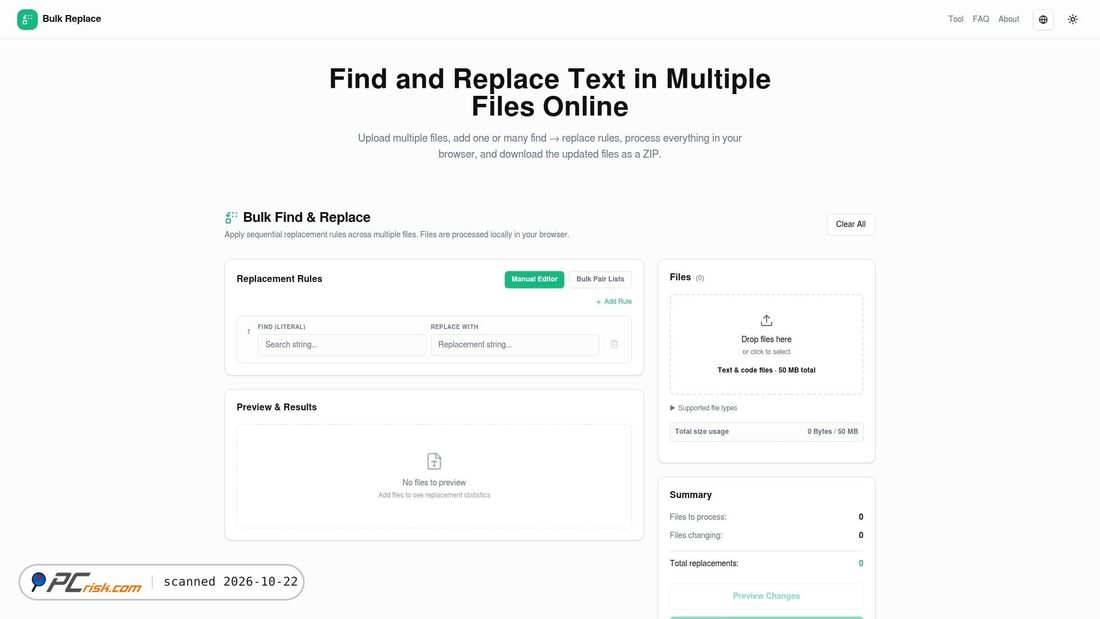Focus the Search string input field

click(342, 345)
